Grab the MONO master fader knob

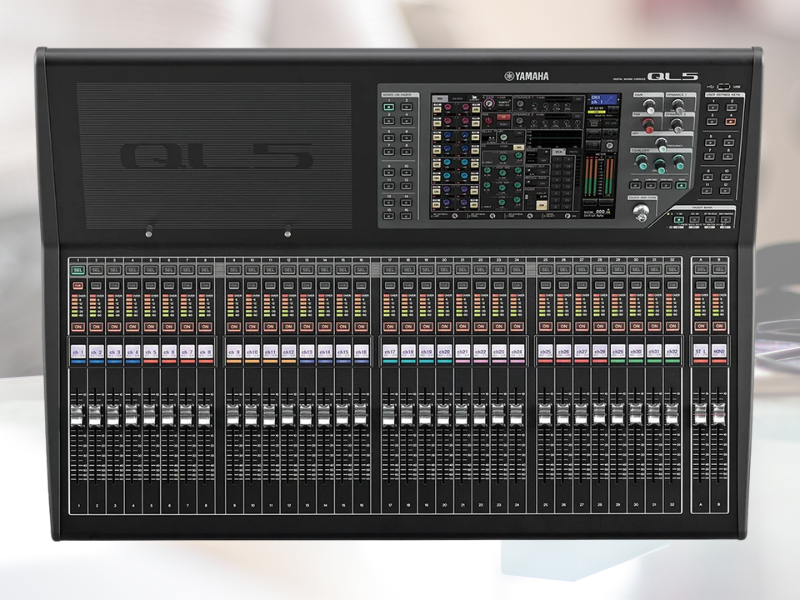coord(718,415)
